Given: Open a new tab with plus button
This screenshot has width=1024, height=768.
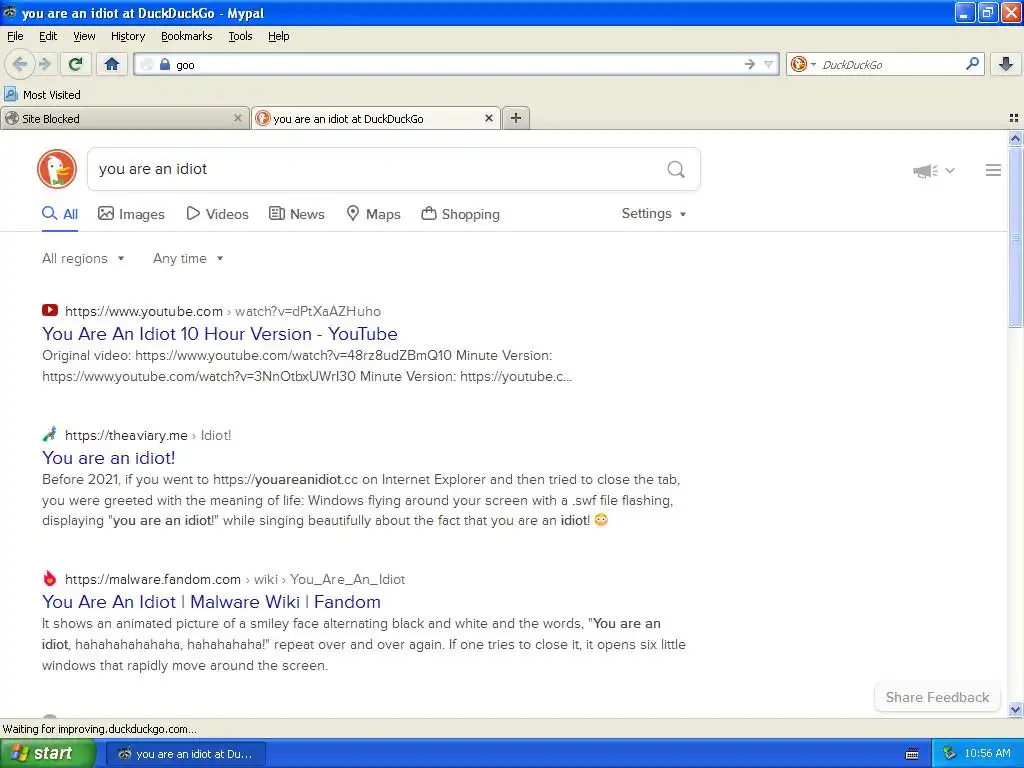Looking at the screenshot, I should [516, 118].
